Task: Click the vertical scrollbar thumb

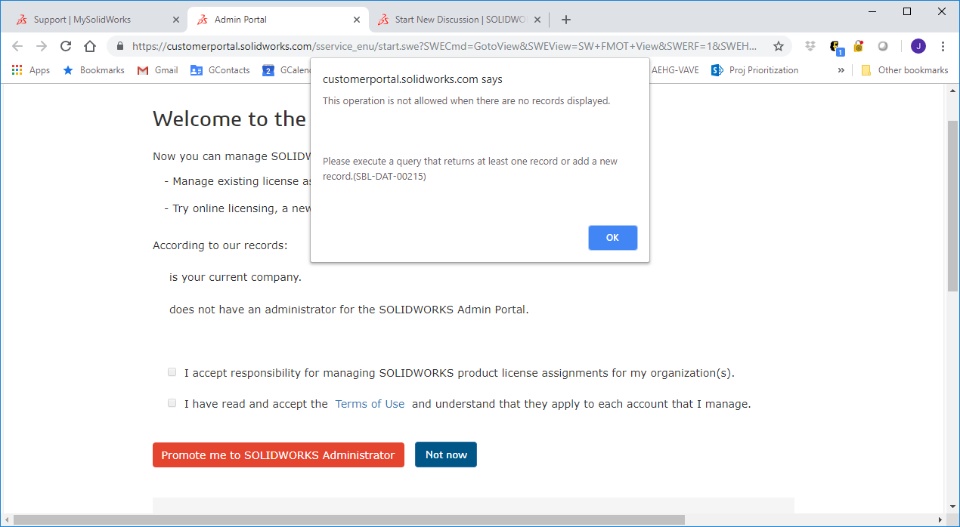Action: coord(953,205)
